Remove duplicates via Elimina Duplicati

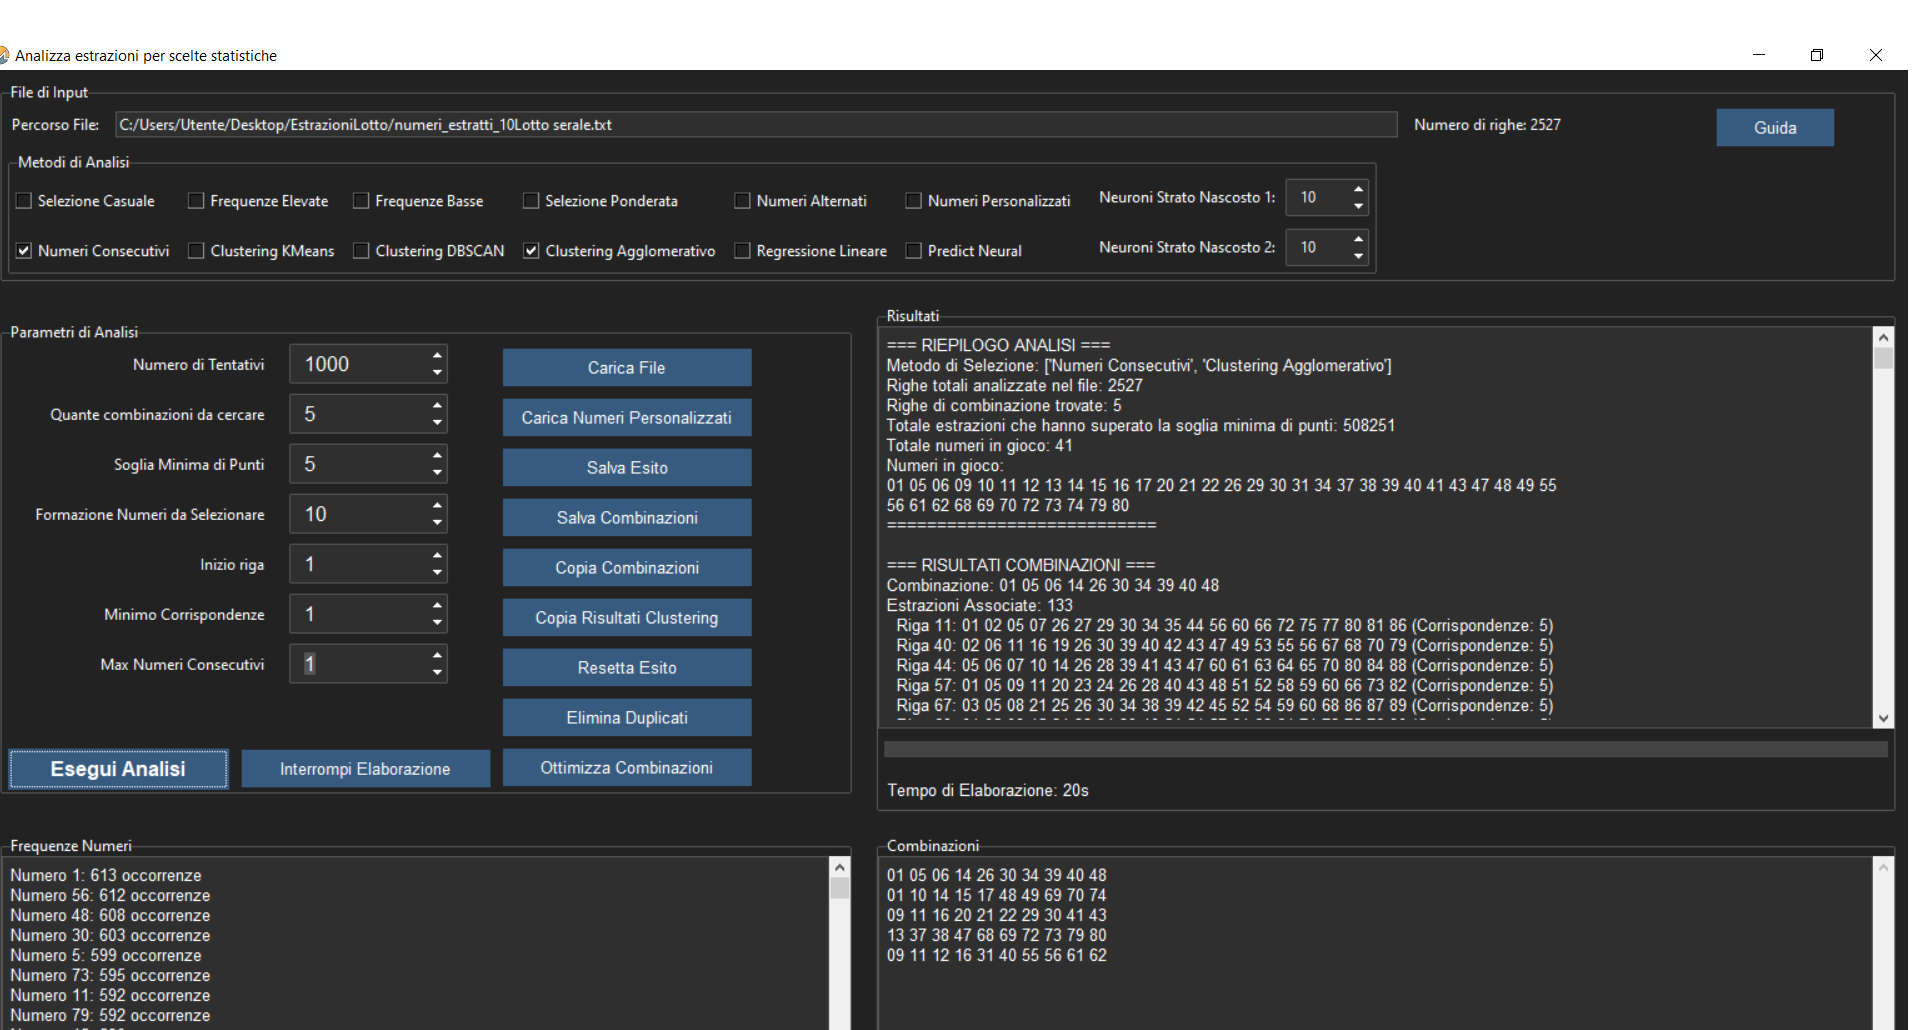(x=626, y=718)
